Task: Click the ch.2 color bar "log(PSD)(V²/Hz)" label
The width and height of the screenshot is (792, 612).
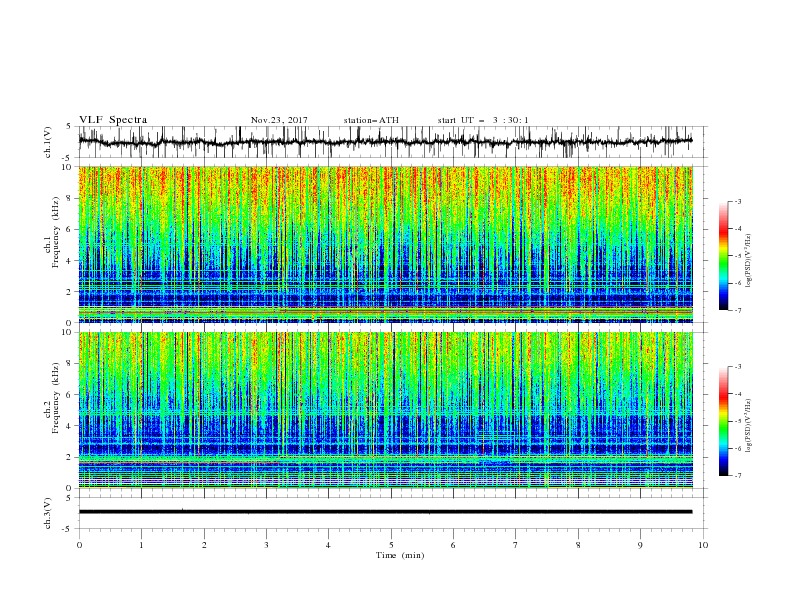Action: tap(748, 425)
